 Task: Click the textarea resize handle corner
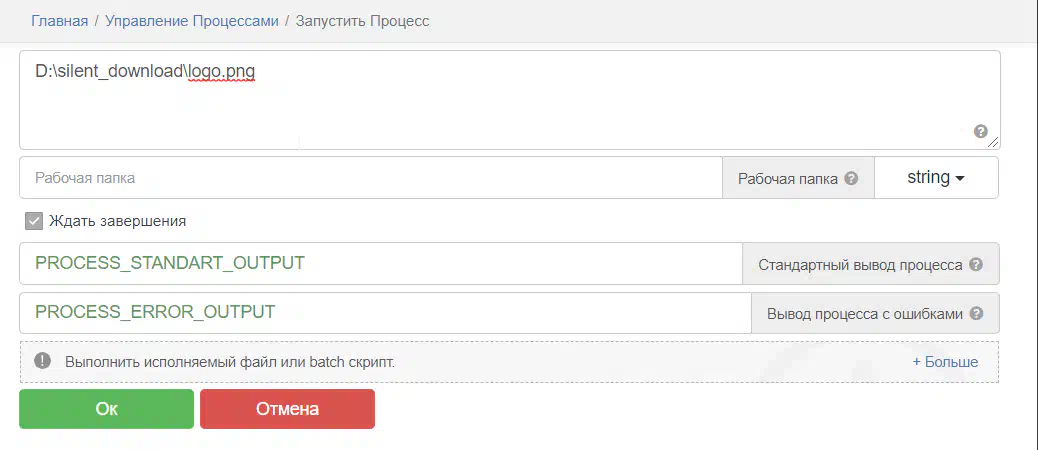pos(995,144)
